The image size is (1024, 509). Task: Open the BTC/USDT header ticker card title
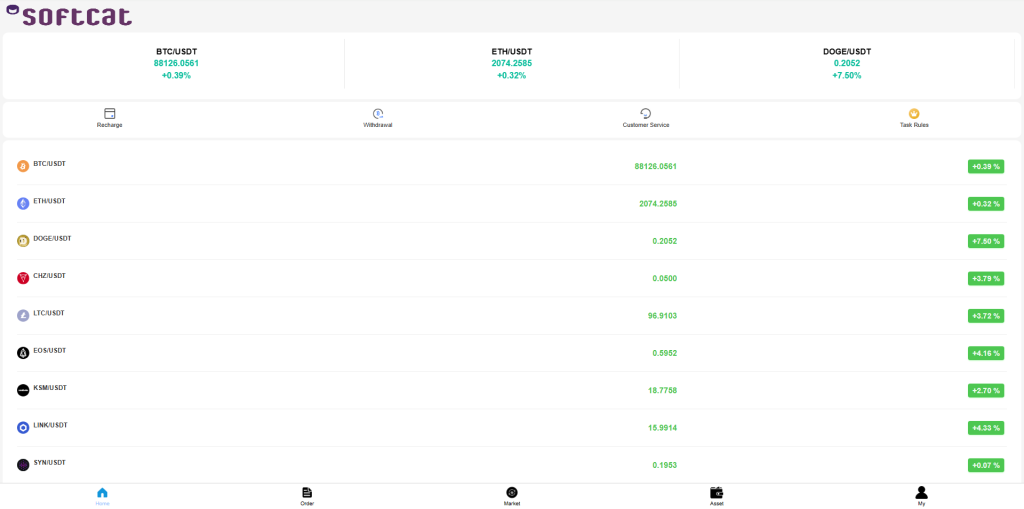coord(176,52)
